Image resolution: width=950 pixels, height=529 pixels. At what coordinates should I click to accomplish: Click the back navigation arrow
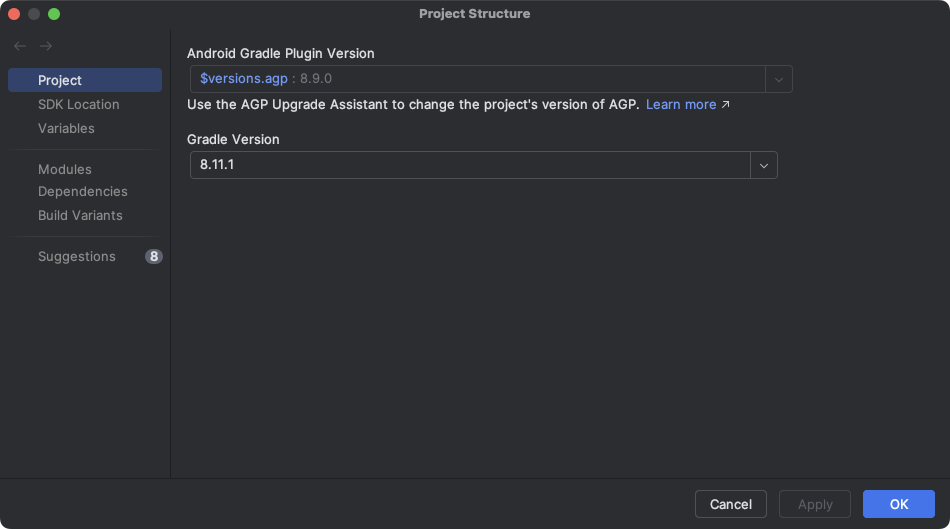(20, 46)
